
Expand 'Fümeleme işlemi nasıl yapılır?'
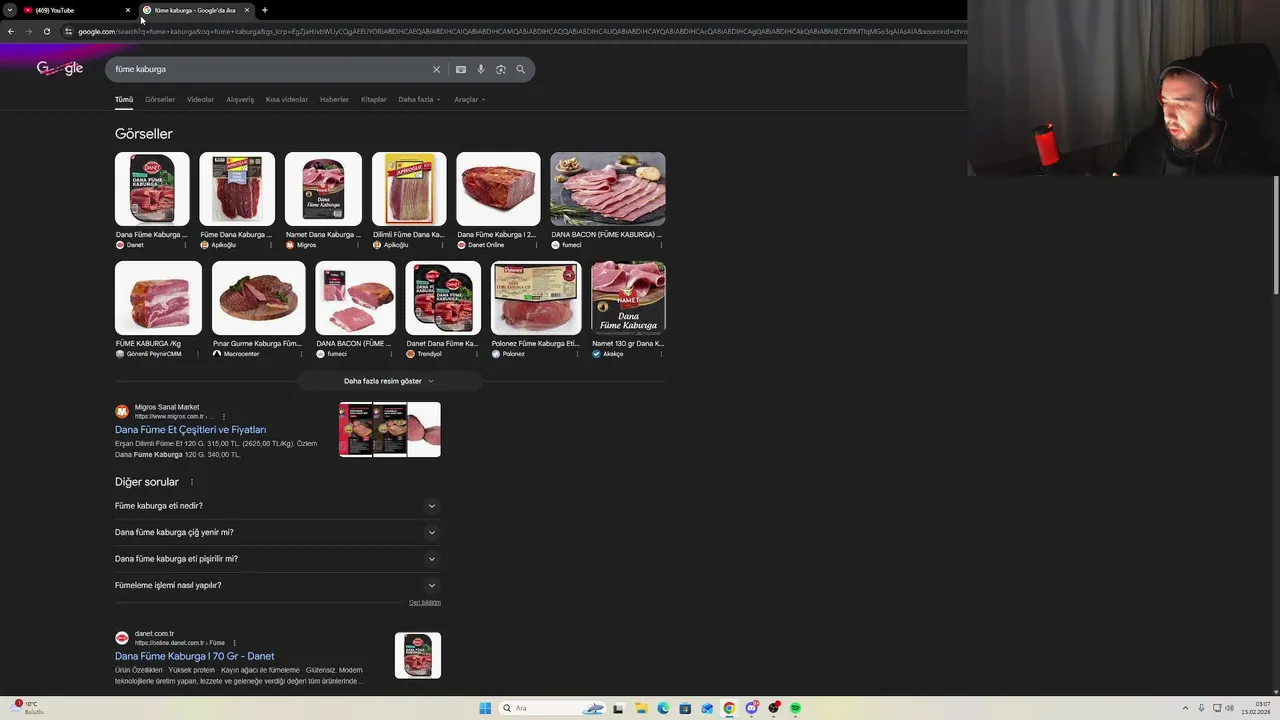(278, 585)
